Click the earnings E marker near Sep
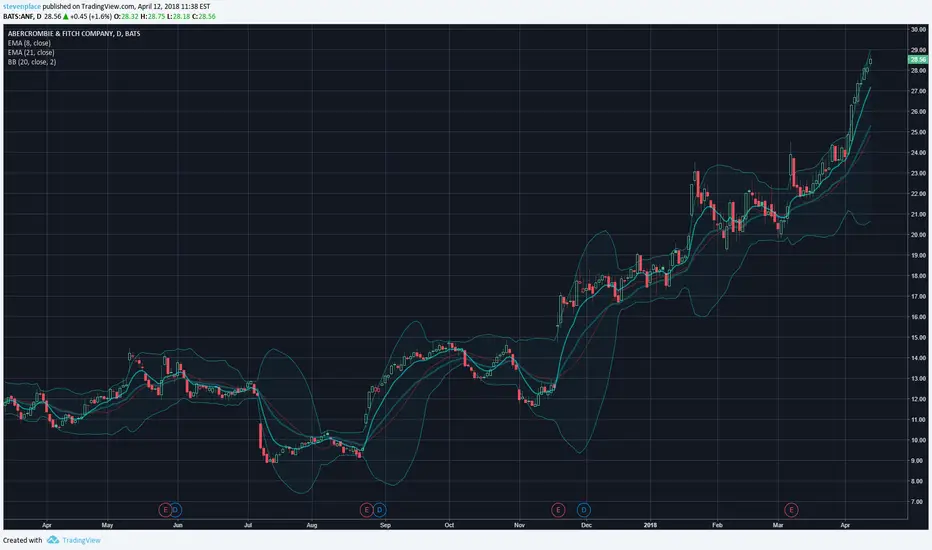Screen dimensions: 932x550 click(367, 510)
